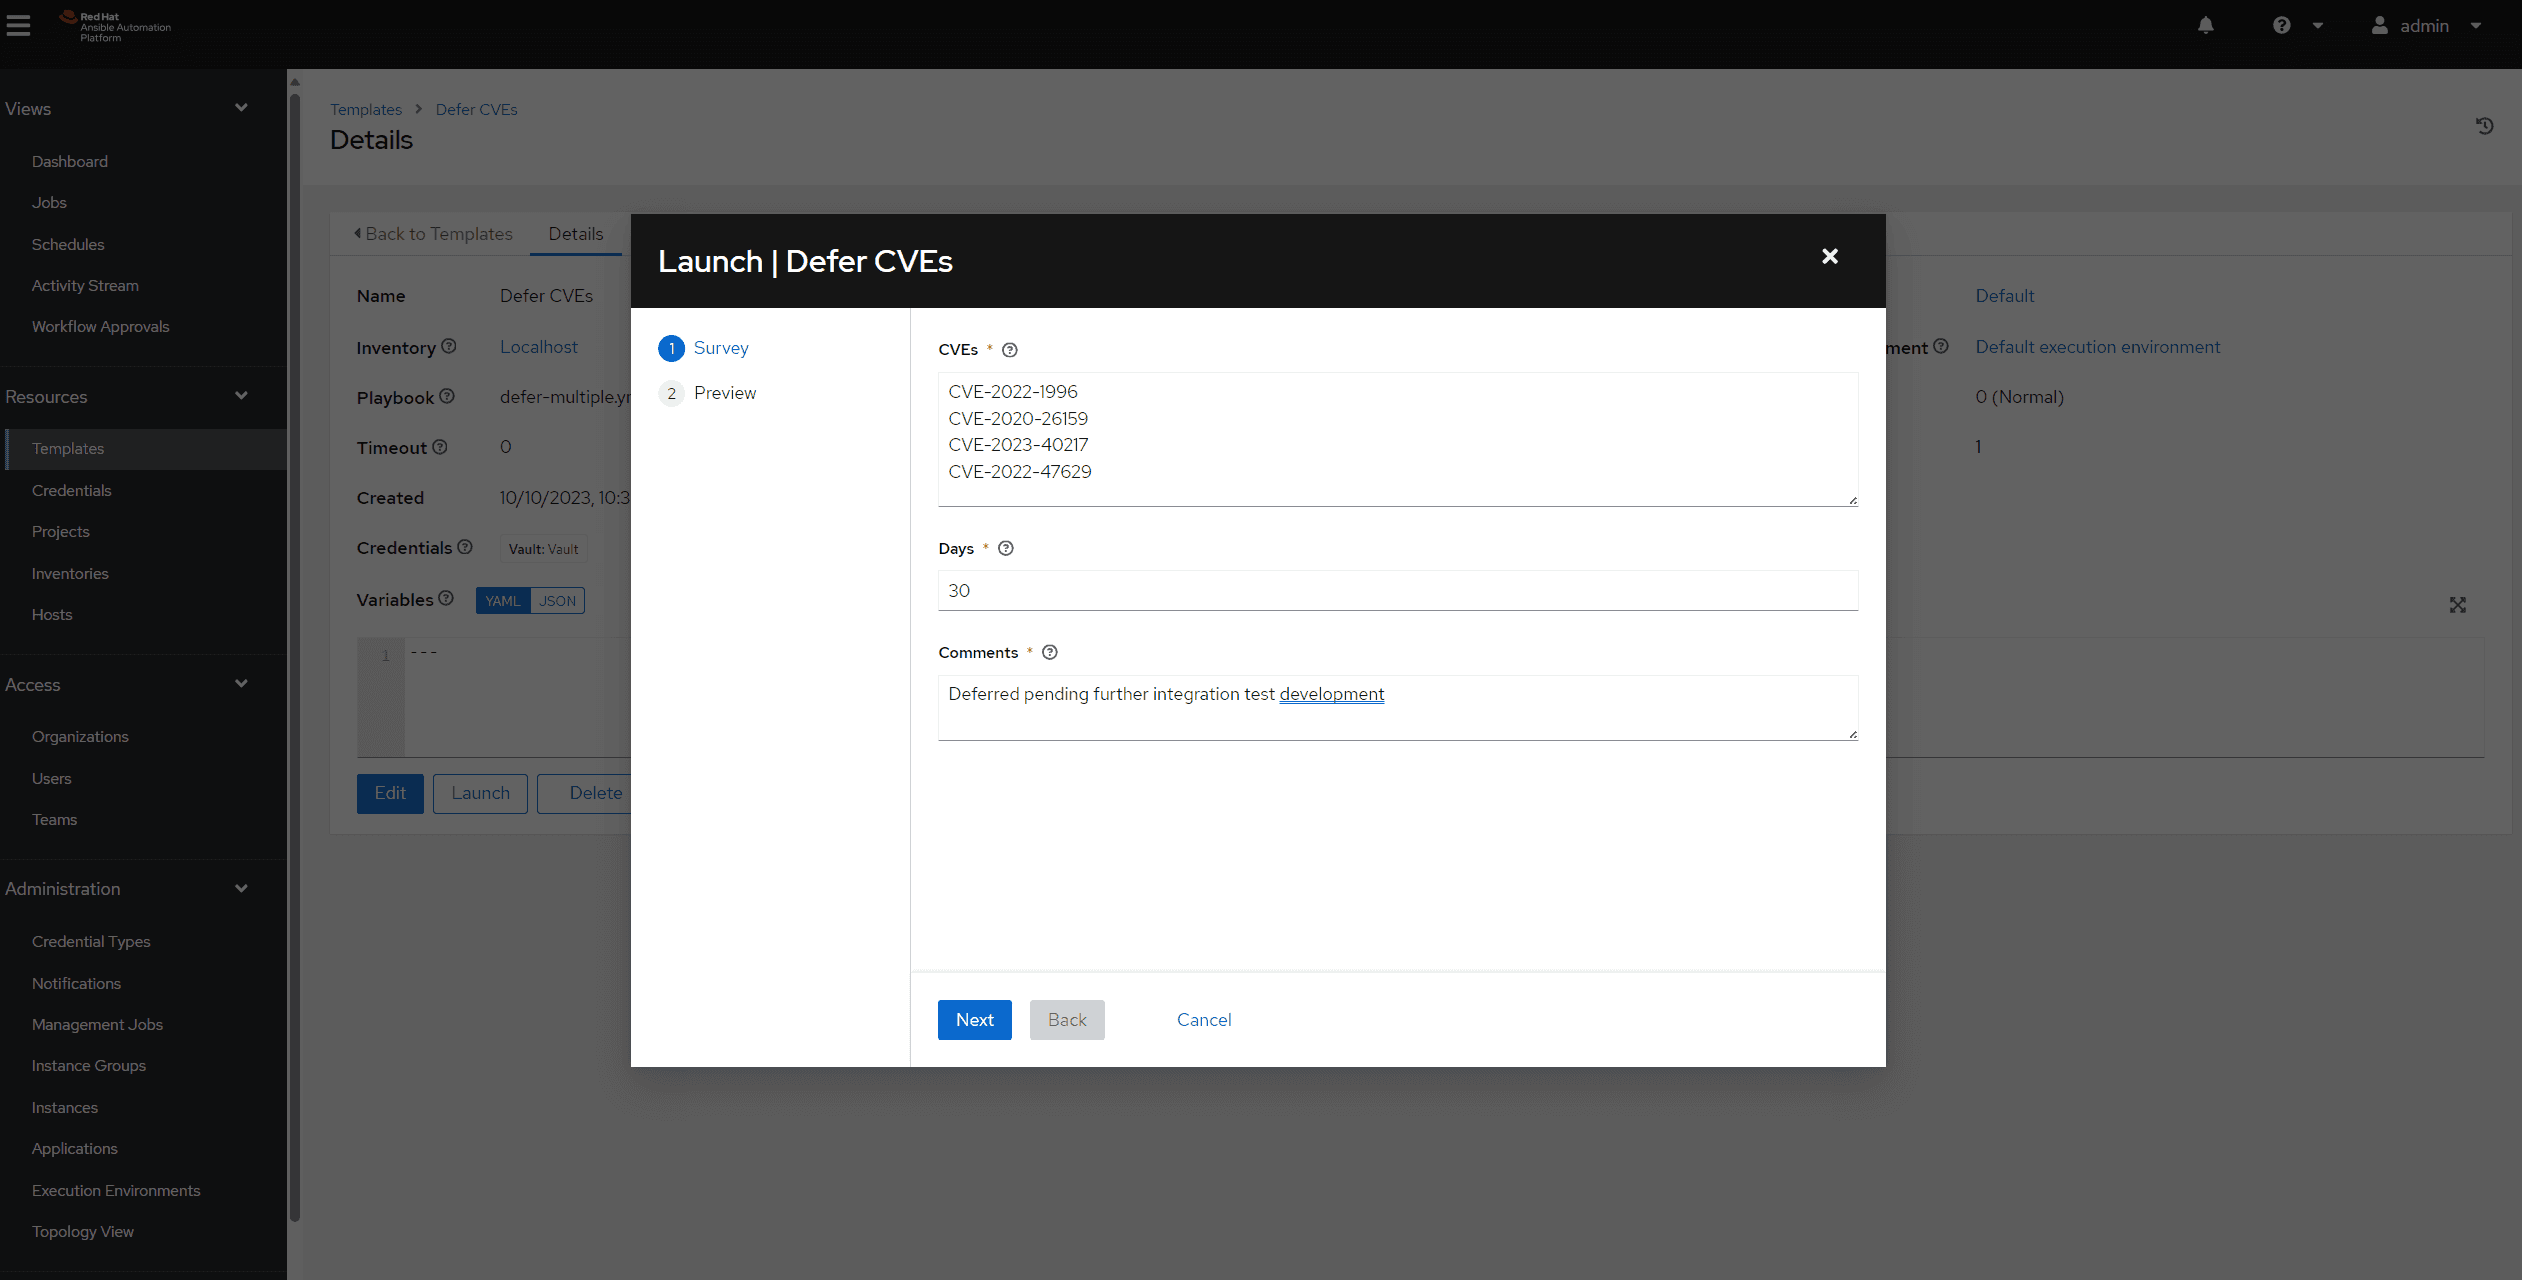The image size is (2522, 1280).
Task: Toggle the hamburger navigation menu
Action: [x=18, y=26]
